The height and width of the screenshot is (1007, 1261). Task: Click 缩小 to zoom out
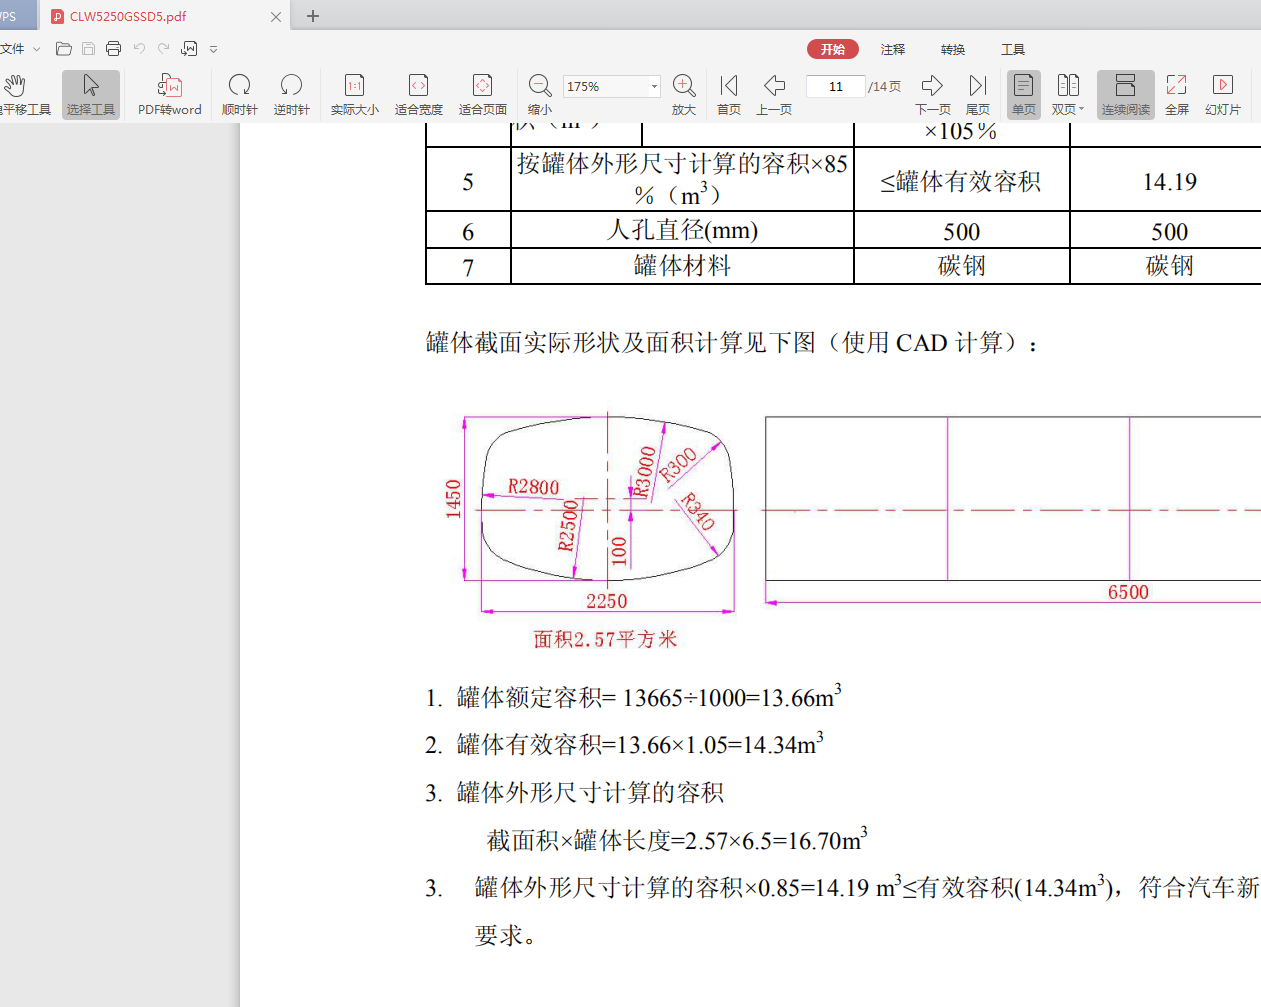[539, 94]
